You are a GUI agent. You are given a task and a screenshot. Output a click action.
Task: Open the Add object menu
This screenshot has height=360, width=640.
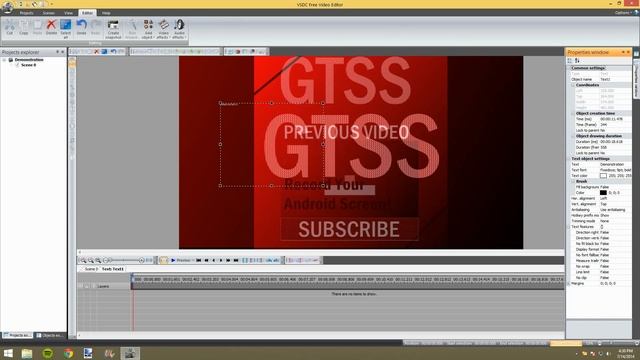pos(148,29)
